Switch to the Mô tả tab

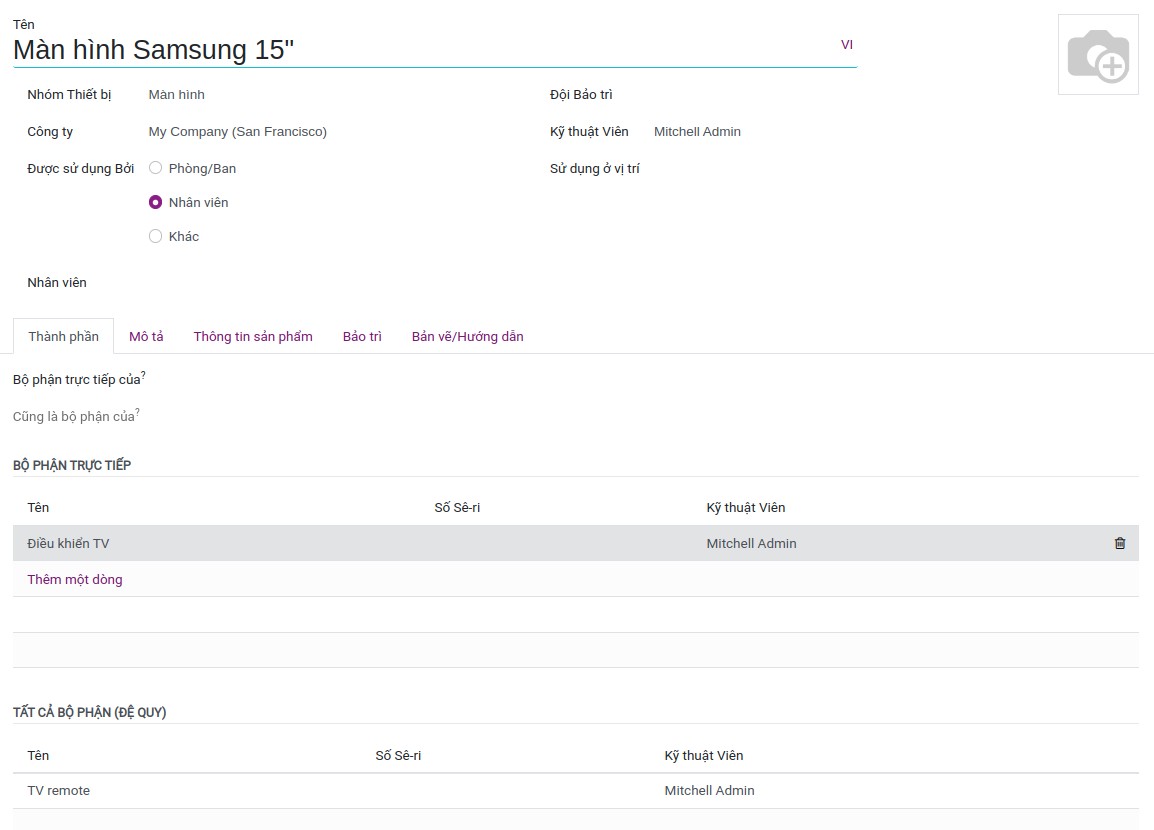click(146, 336)
